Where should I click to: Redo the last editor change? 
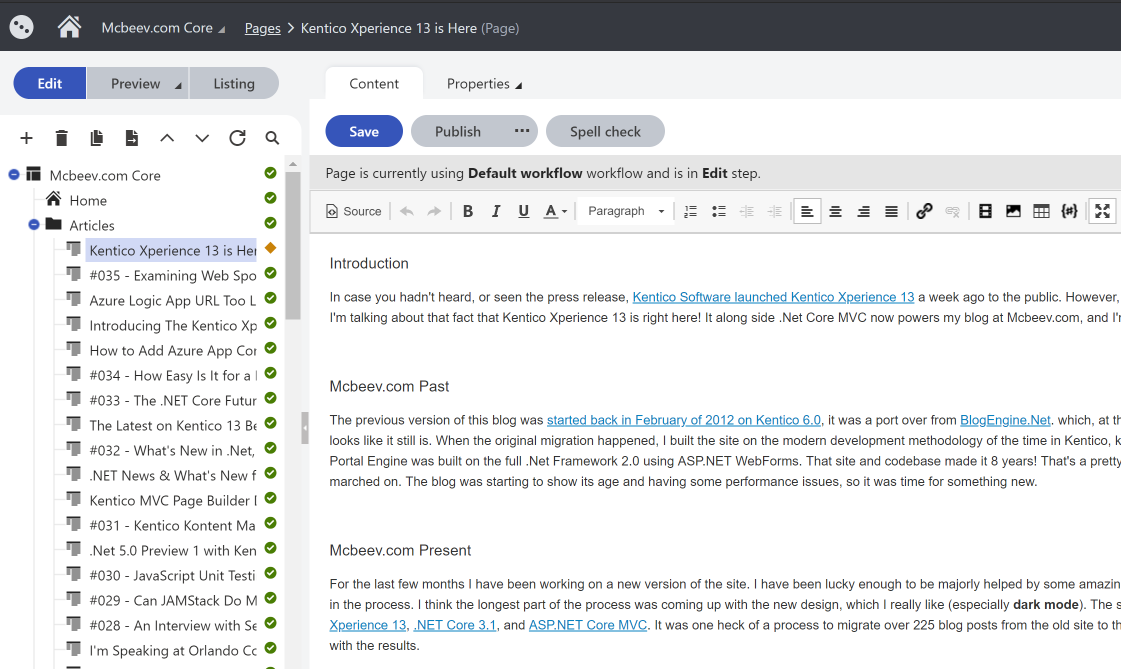tap(434, 212)
